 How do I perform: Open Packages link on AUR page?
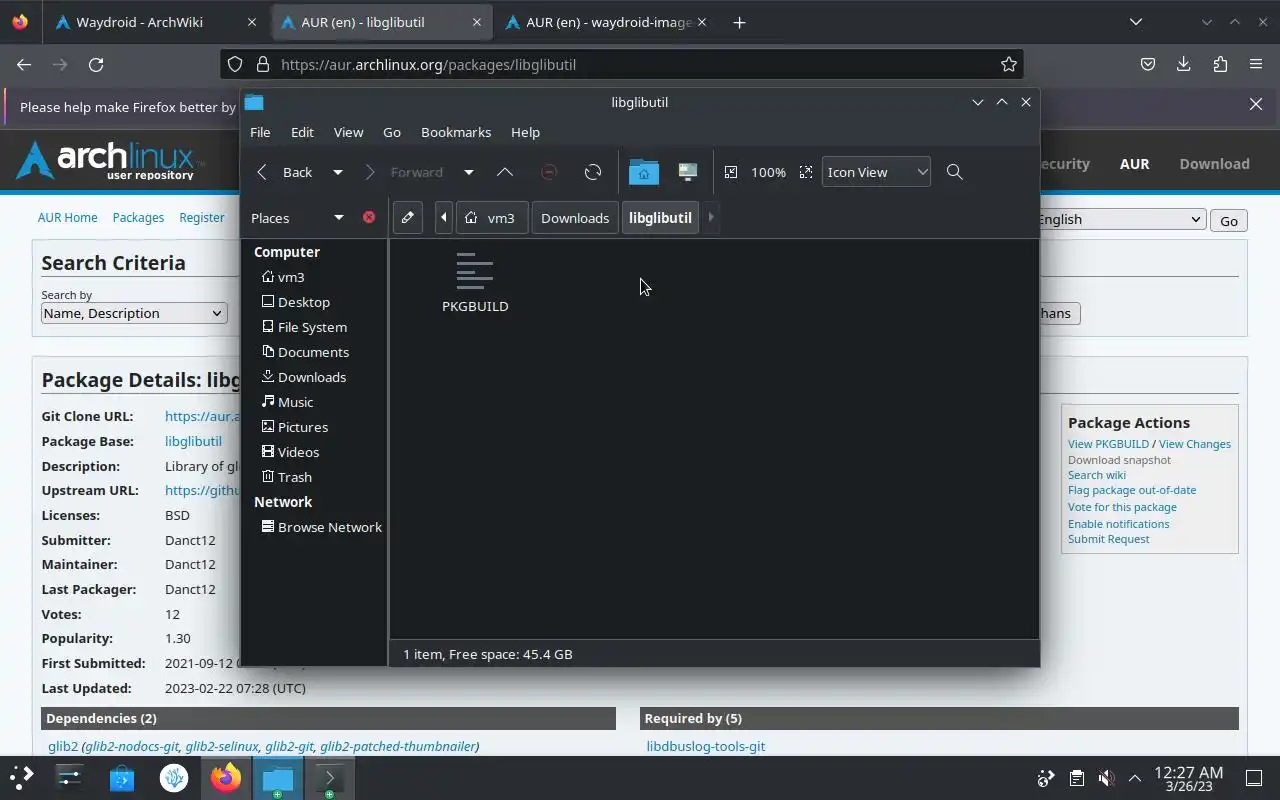pos(138,217)
